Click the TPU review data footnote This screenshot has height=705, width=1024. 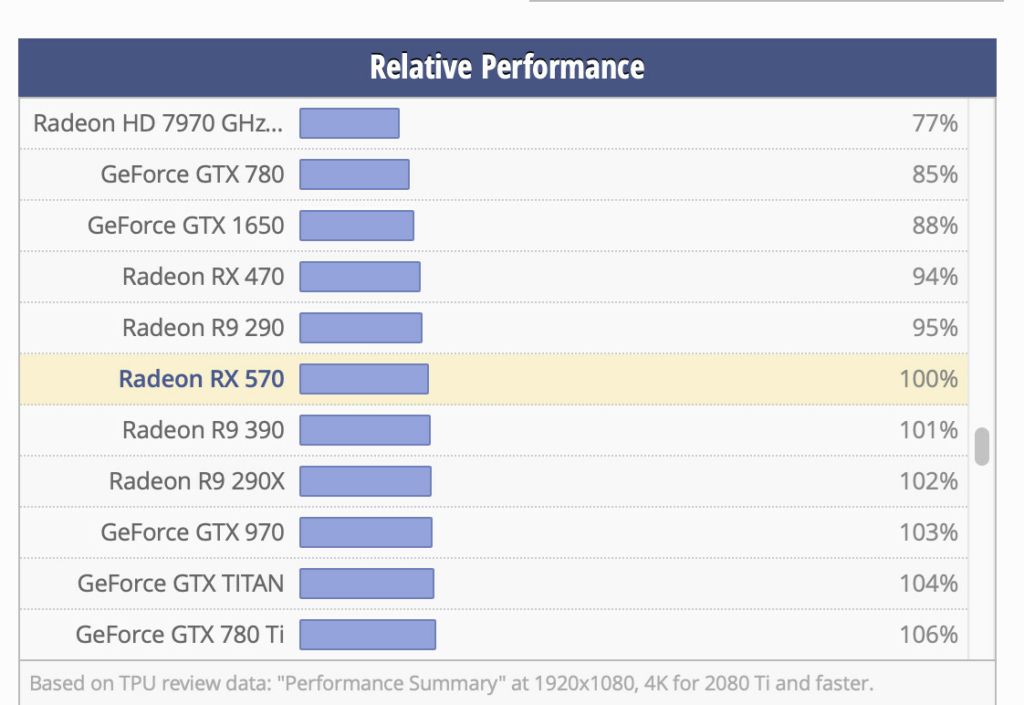[x=451, y=684]
